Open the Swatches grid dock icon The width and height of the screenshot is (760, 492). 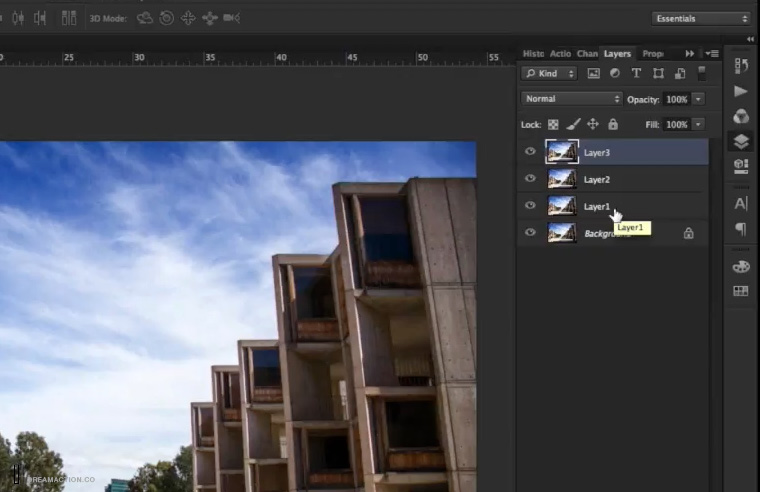(x=741, y=291)
